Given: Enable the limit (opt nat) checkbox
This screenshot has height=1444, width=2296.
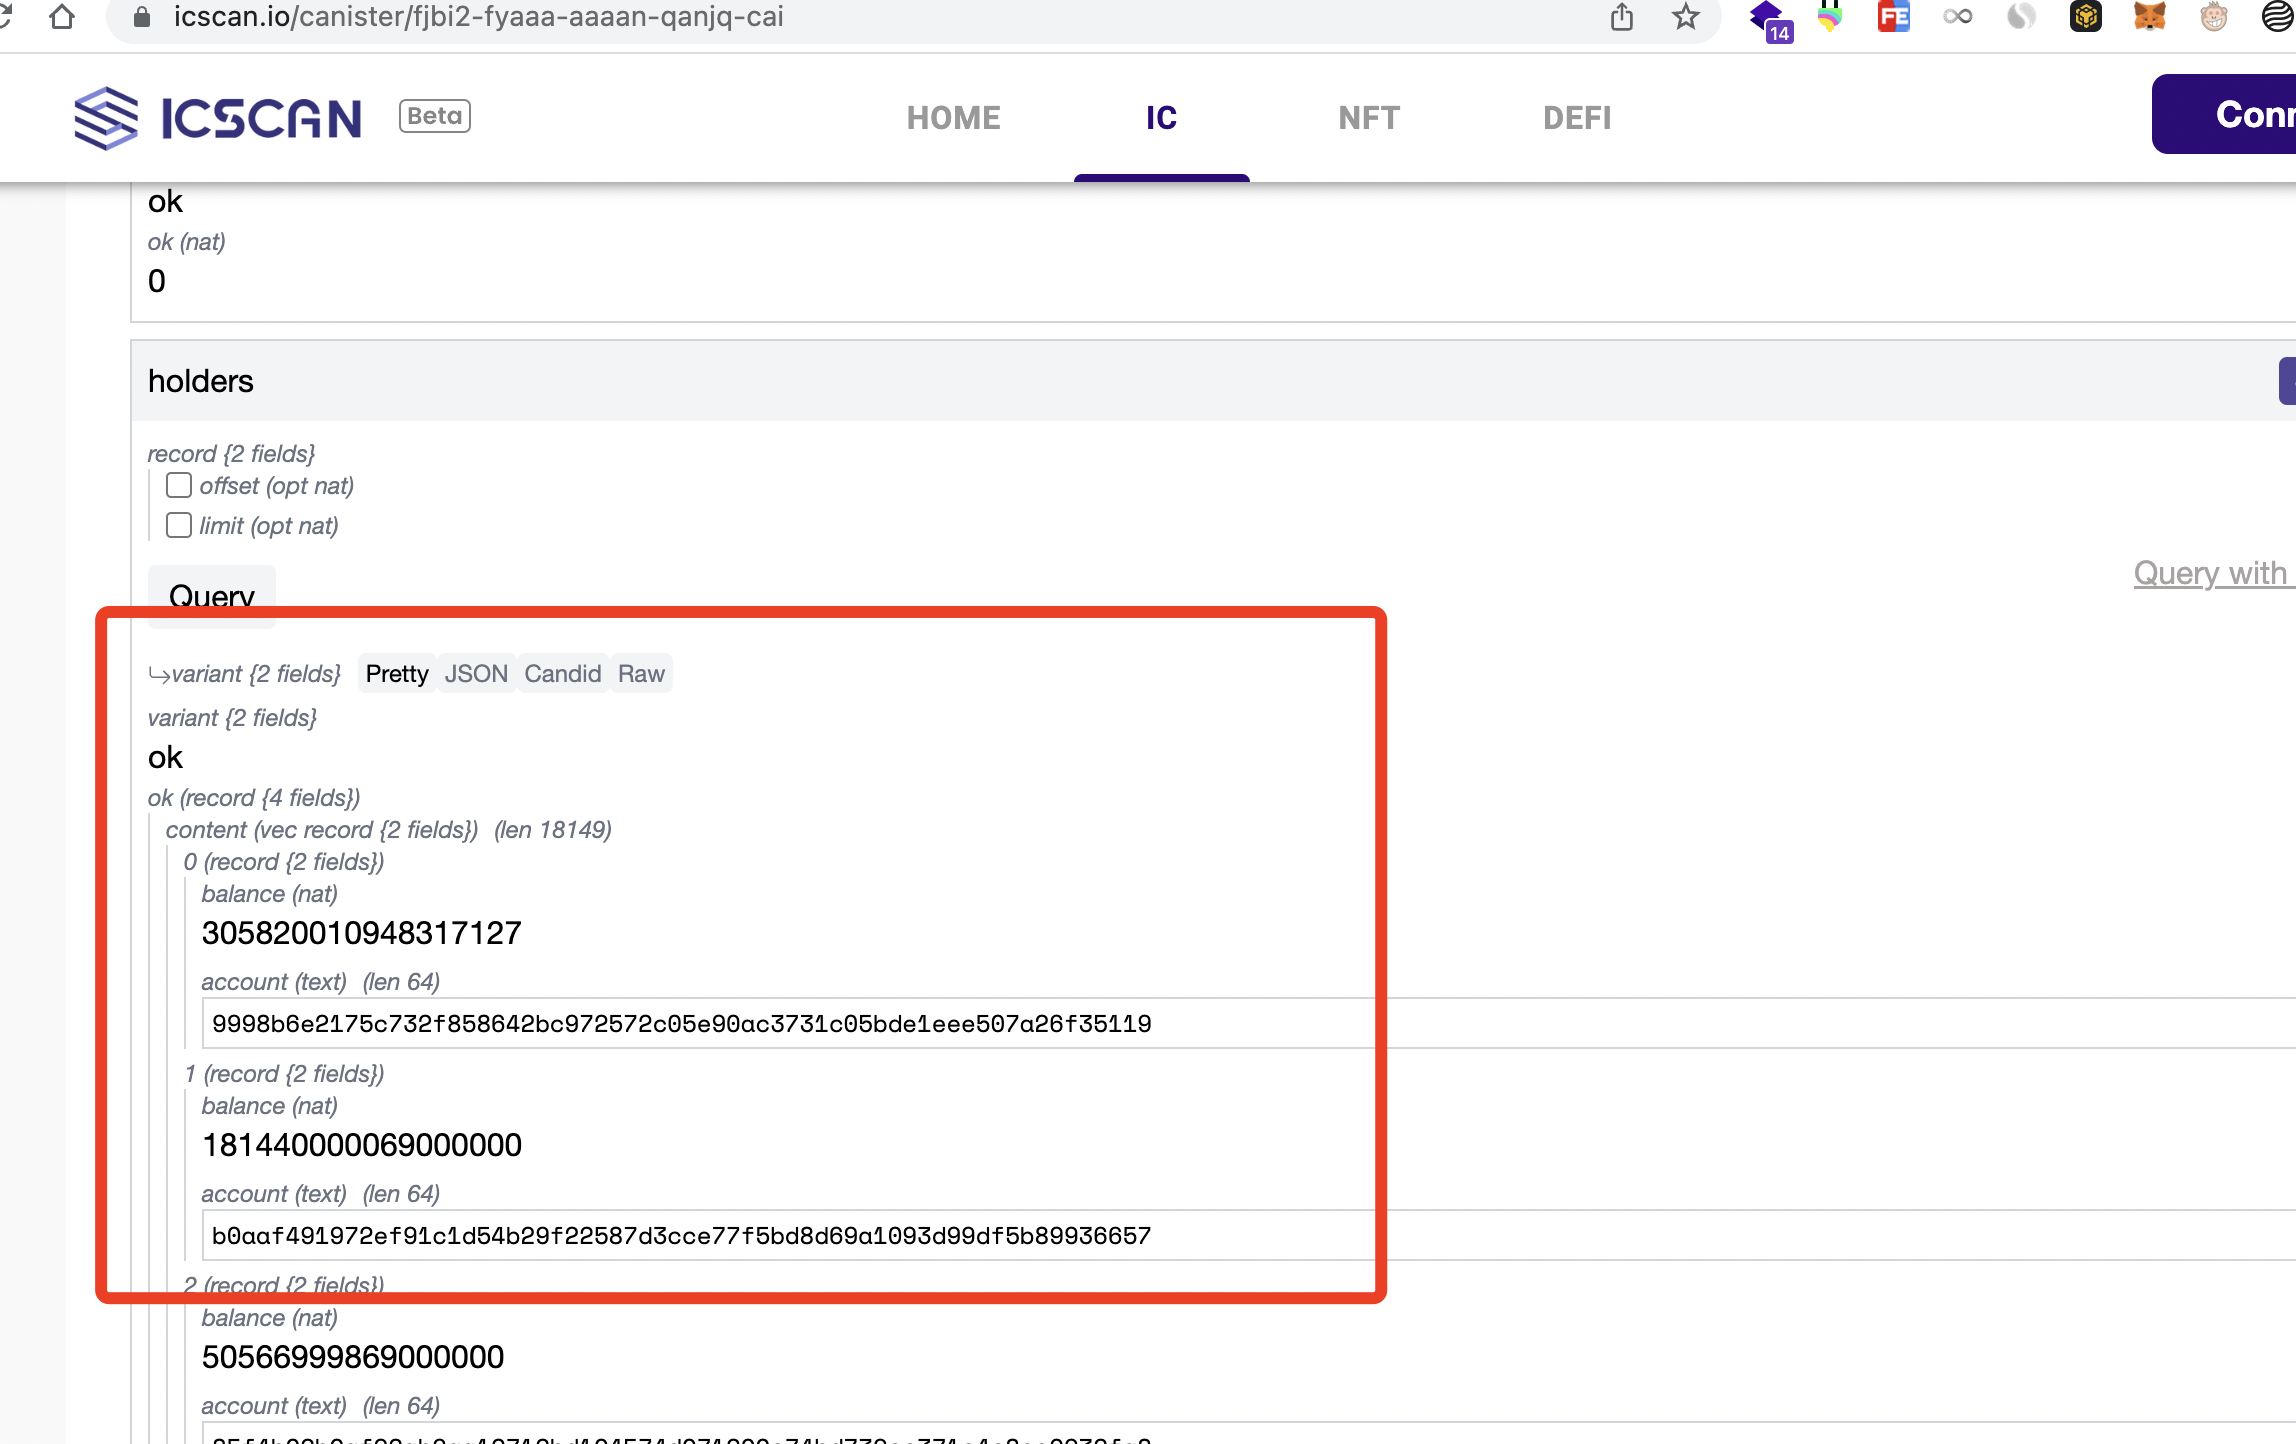Looking at the screenshot, I should [x=179, y=525].
